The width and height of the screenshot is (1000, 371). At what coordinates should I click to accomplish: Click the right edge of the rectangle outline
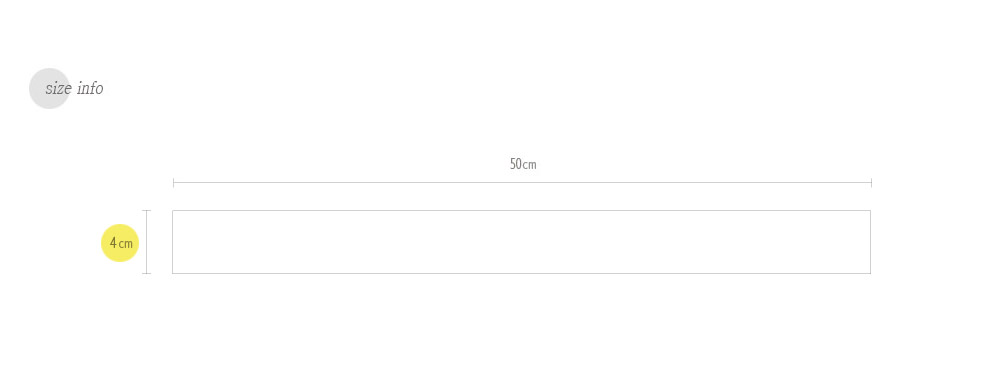point(871,242)
